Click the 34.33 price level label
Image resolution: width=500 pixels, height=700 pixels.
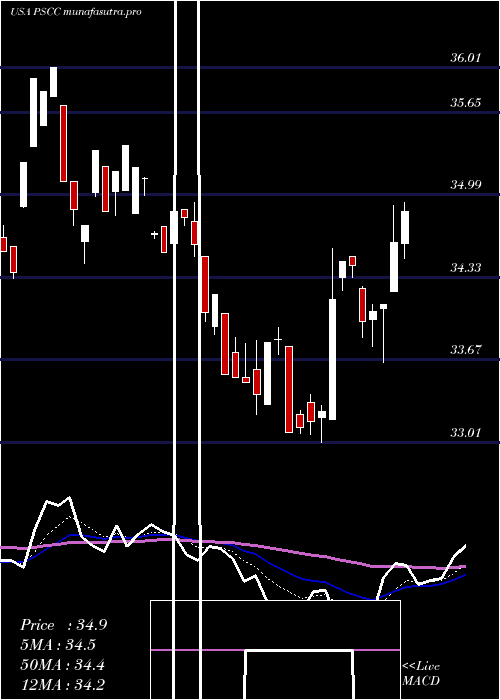465,267
